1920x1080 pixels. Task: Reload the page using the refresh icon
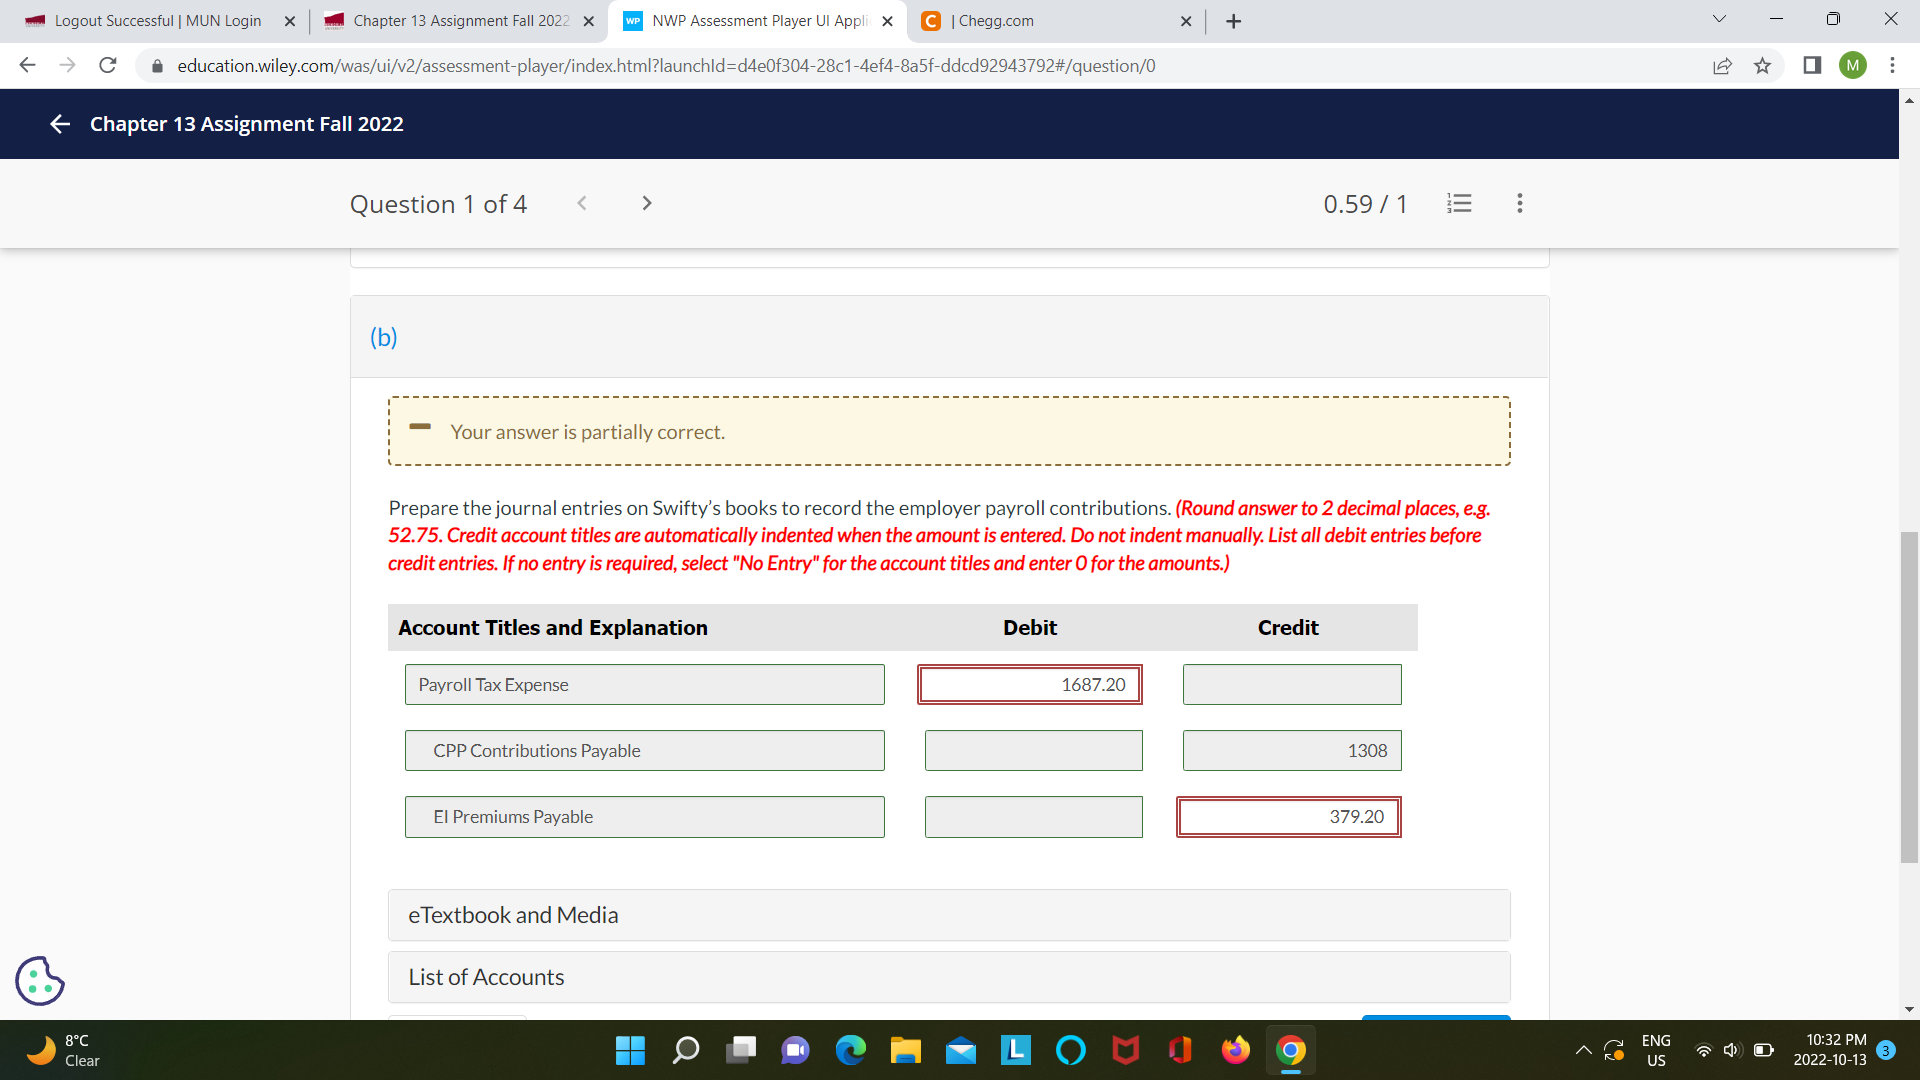(108, 65)
